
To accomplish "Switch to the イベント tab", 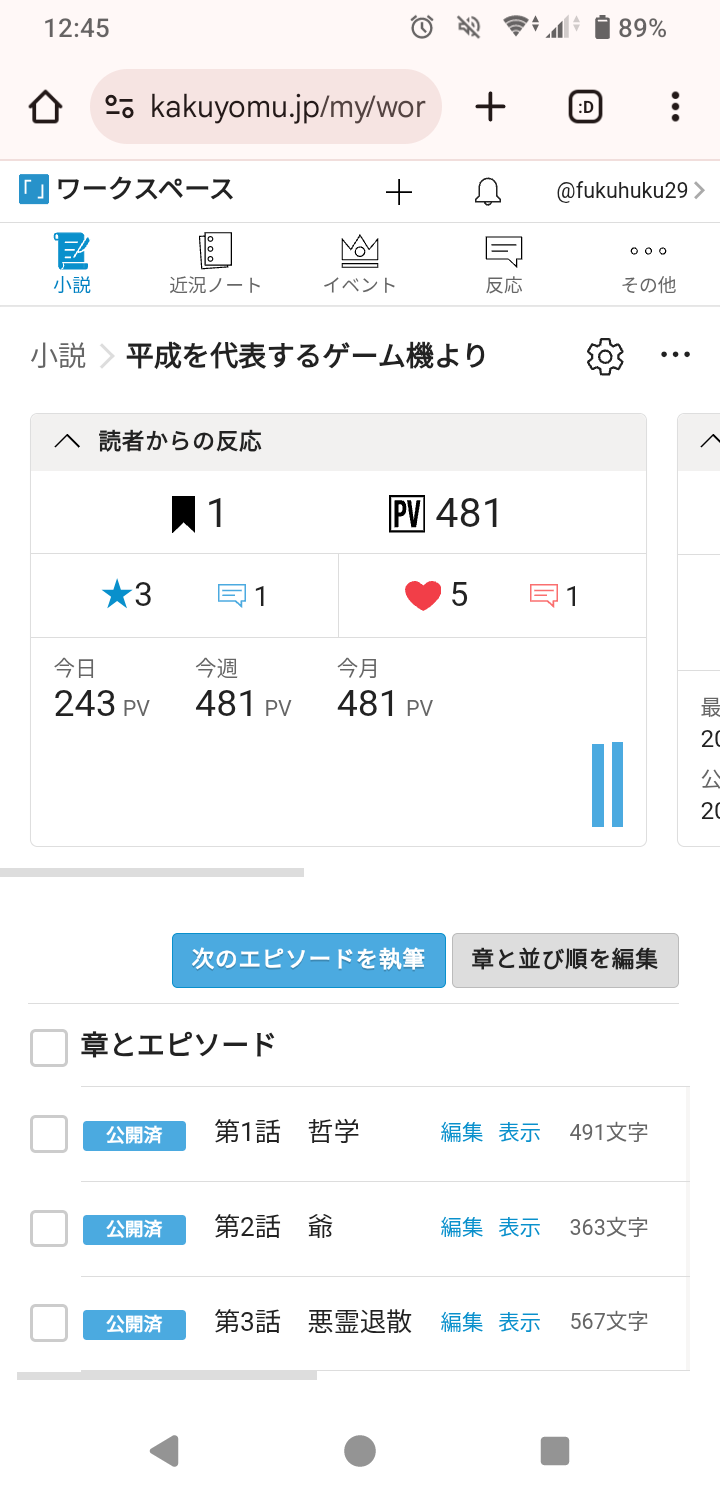I will click(x=360, y=264).
